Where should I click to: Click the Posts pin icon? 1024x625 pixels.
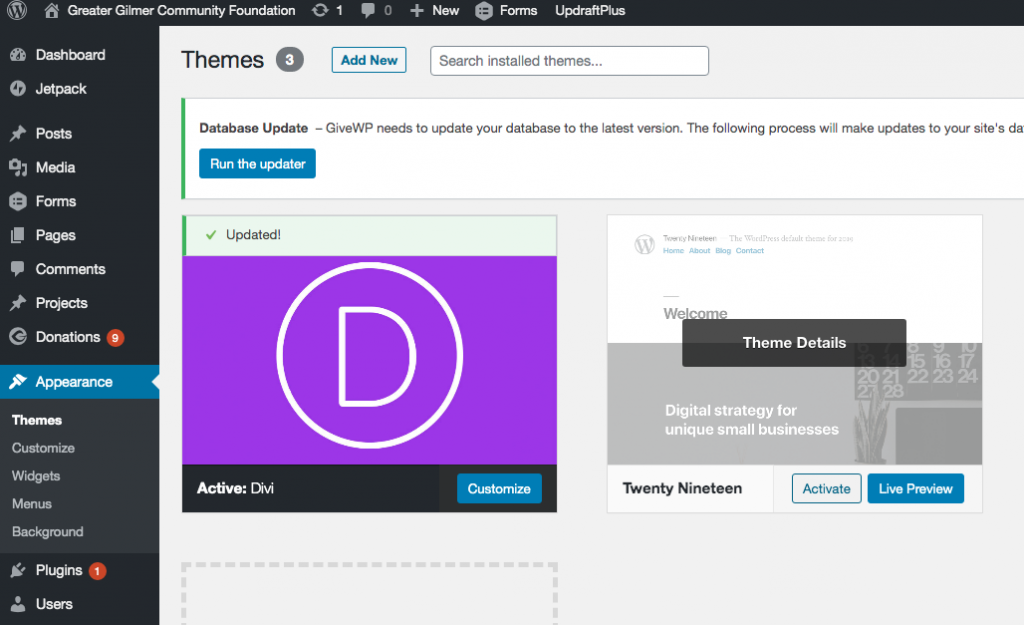[18, 133]
